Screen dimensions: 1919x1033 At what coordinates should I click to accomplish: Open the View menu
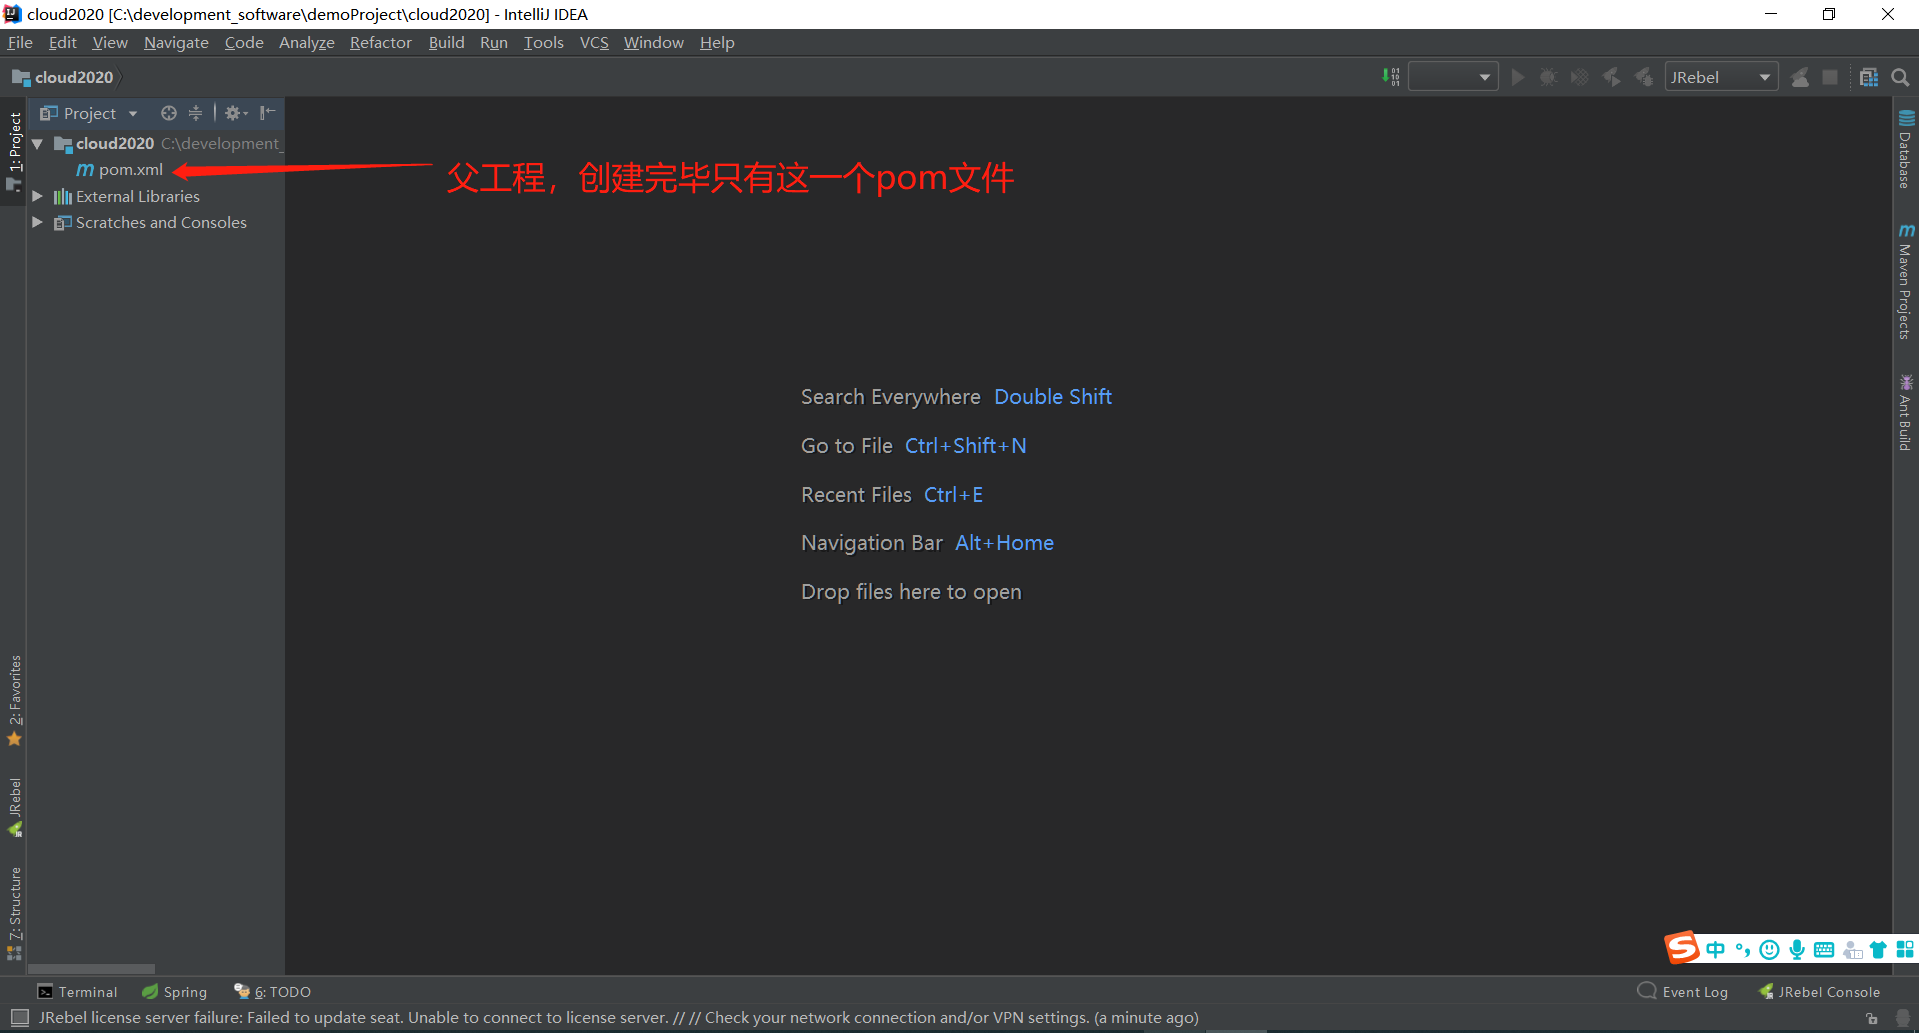coord(110,43)
